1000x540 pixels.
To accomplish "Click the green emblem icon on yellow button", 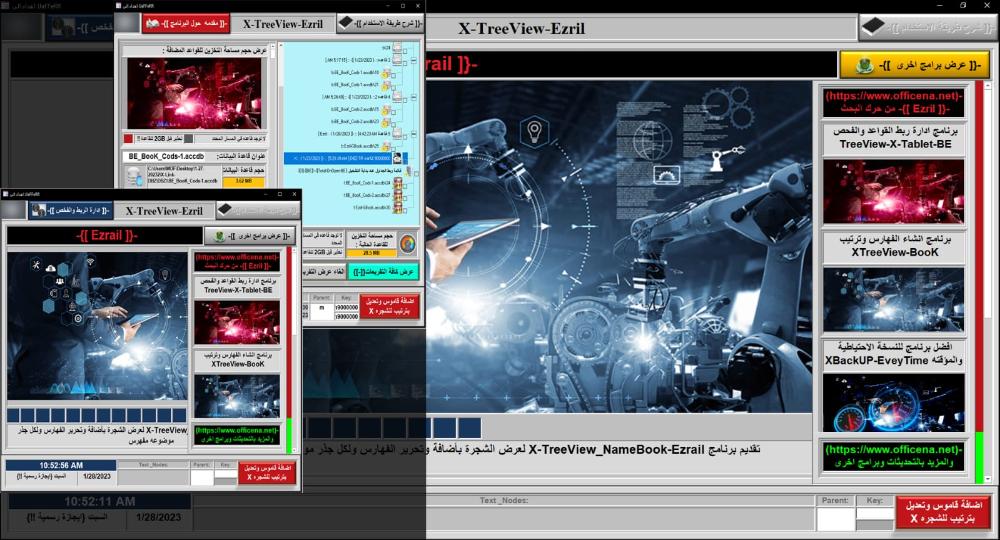I will click(x=864, y=66).
